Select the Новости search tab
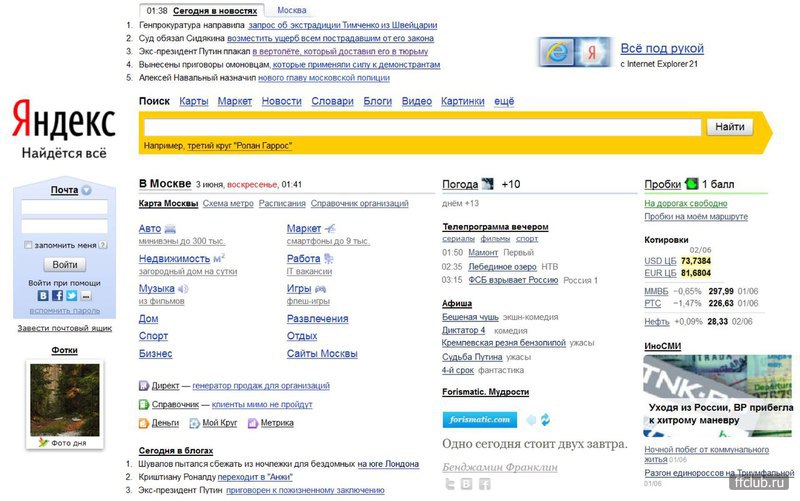The image size is (800, 501). pos(282,101)
